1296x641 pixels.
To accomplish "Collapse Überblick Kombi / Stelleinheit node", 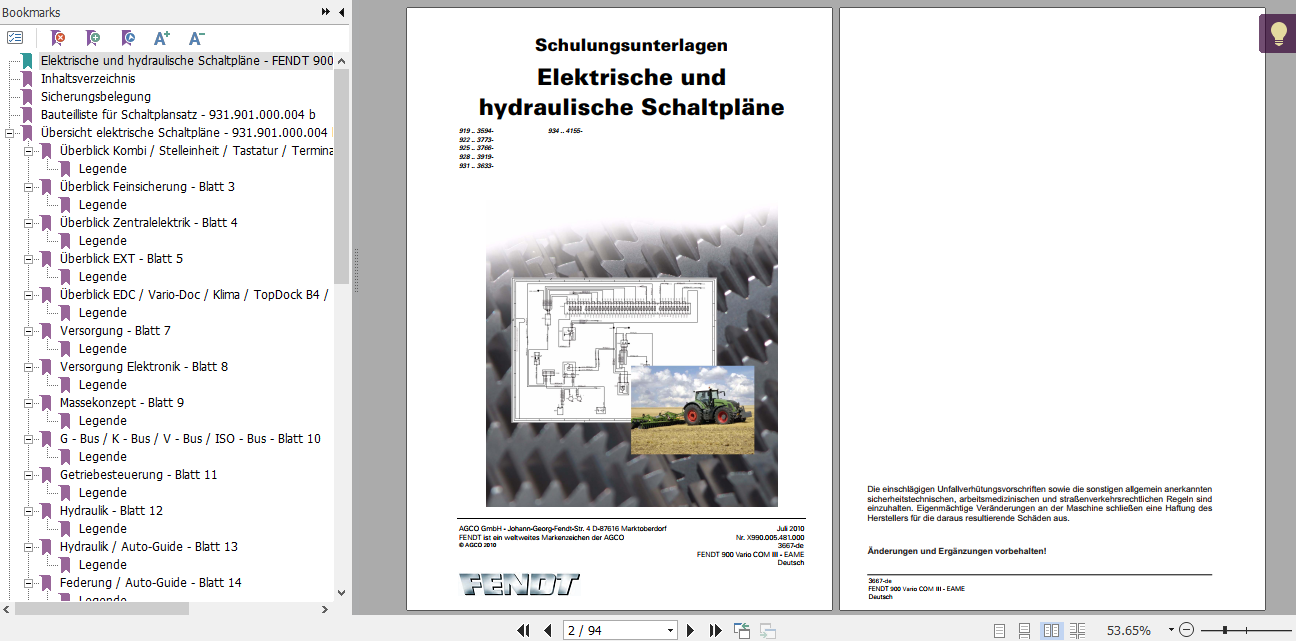I will [29, 151].
